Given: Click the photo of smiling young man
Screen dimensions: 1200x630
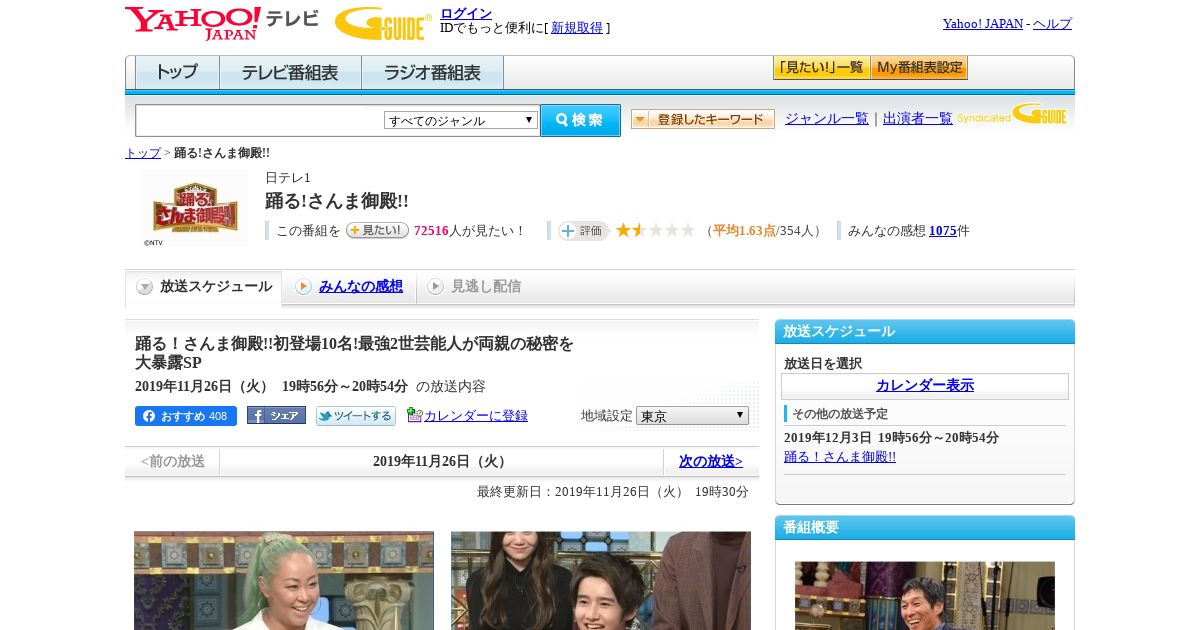Looking at the screenshot, I should [601, 580].
